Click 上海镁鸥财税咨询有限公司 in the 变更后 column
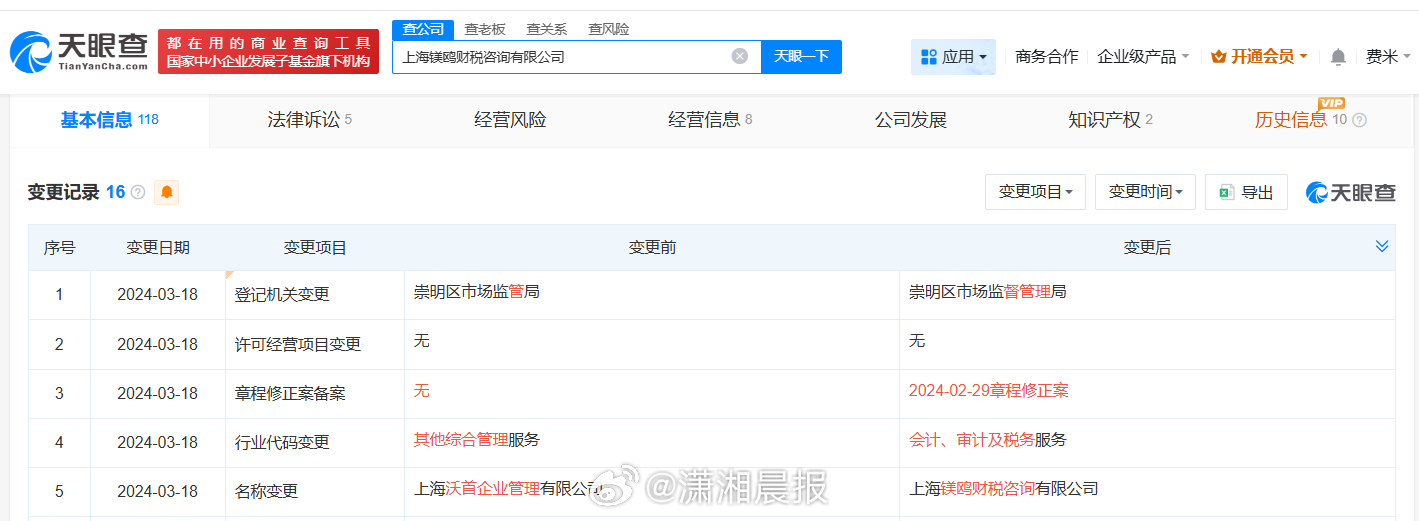Image resolution: width=1419 pixels, height=521 pixels. click(x=1003, y=488)
